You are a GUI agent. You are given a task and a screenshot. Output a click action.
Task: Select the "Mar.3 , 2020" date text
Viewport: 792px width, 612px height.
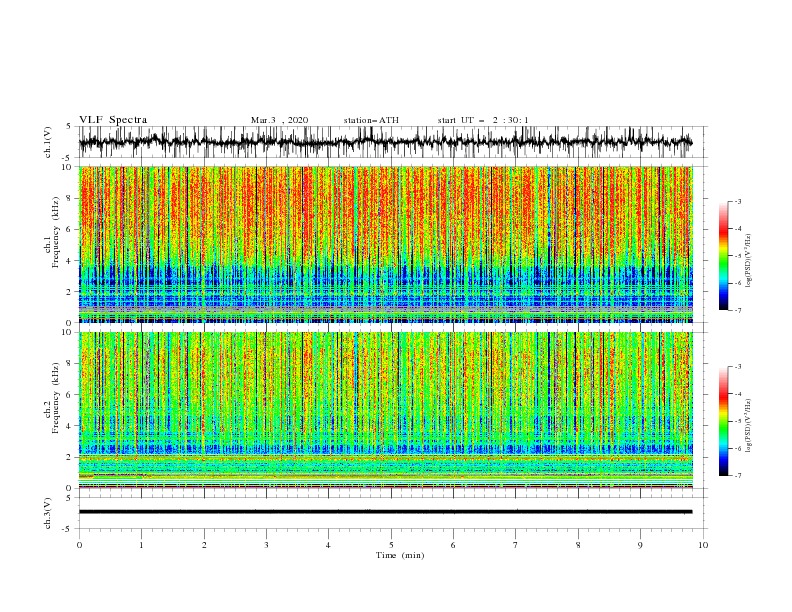279,120
